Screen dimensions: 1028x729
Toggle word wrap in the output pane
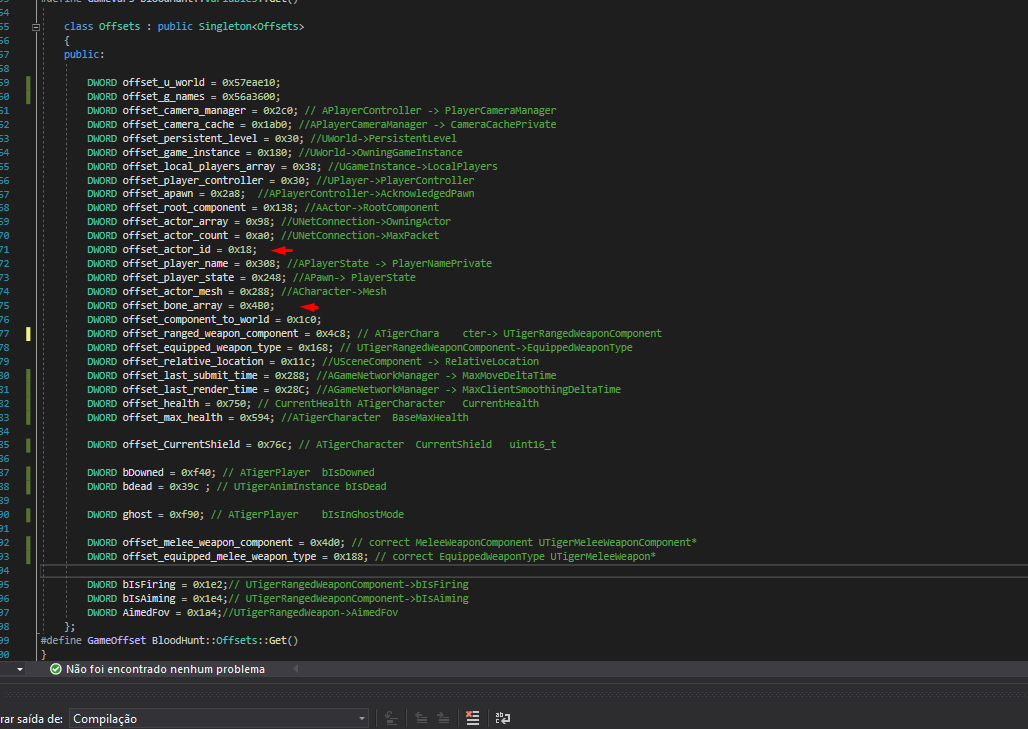click(503, 719)
